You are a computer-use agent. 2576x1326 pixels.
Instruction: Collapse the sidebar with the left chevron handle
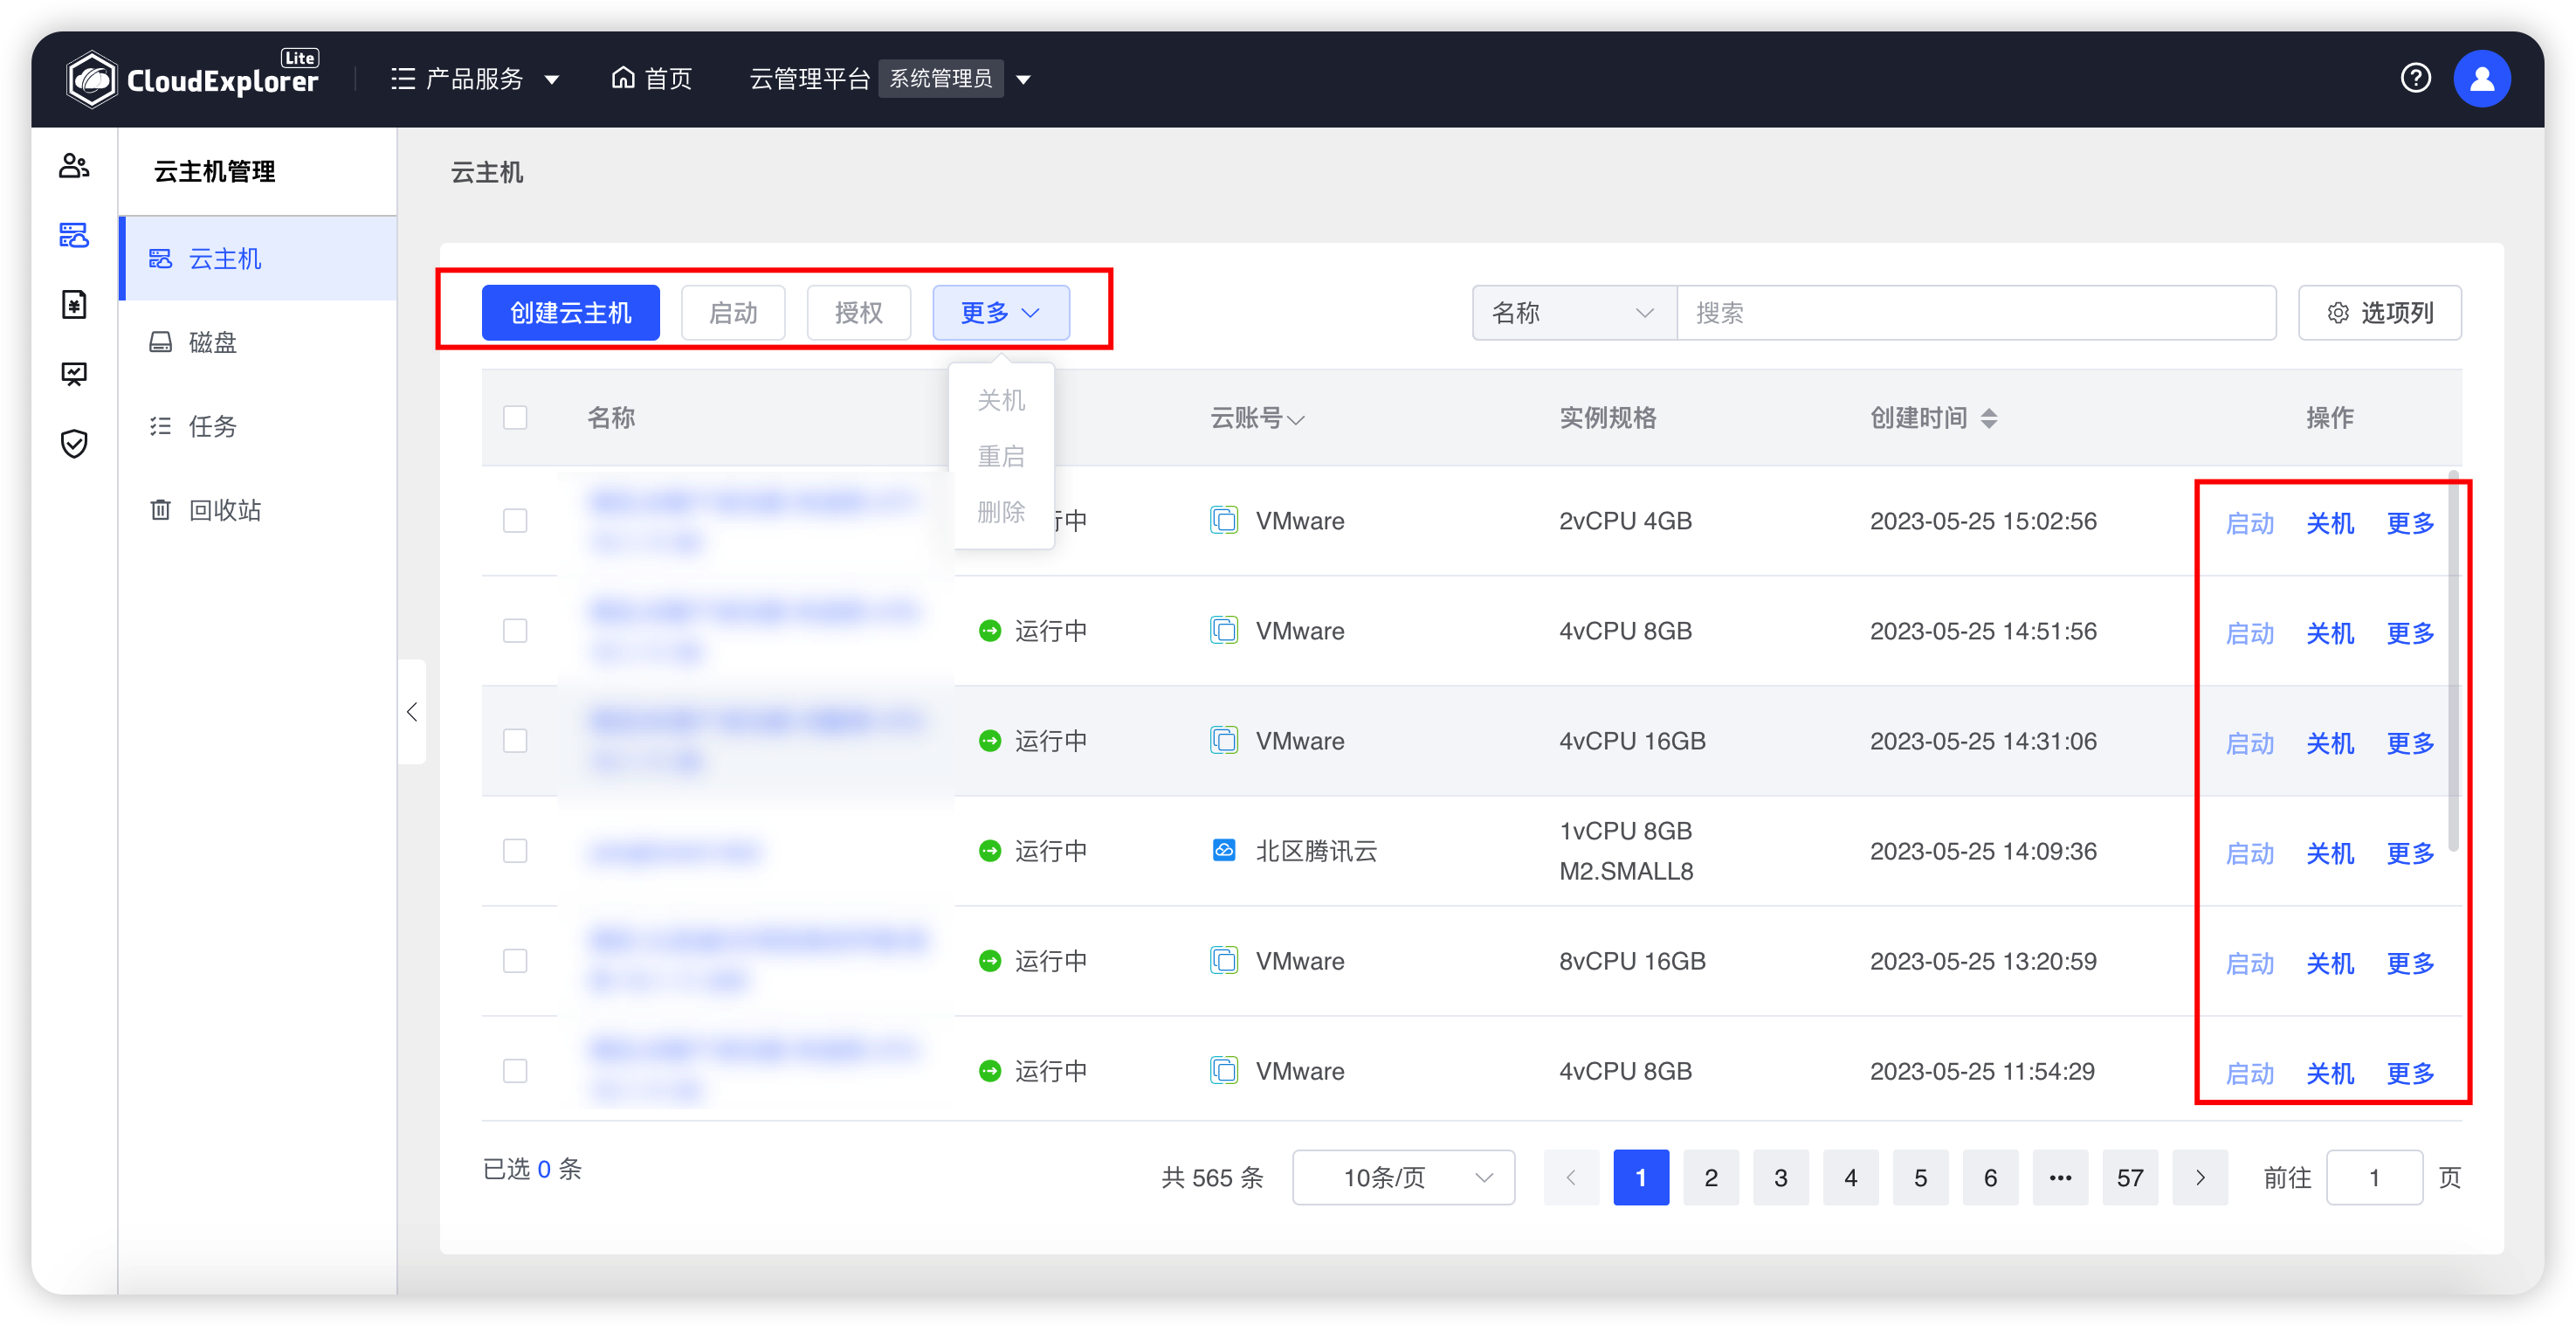(412, 711)
